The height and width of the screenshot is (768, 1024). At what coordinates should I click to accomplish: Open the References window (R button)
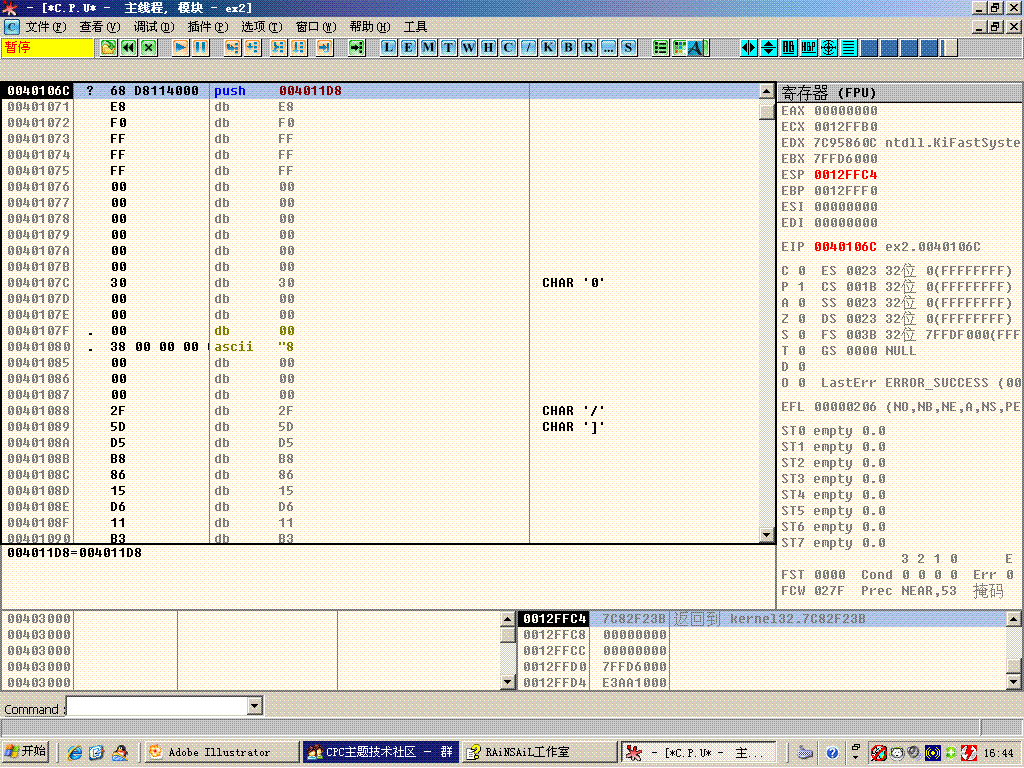(x=589, y=48)
